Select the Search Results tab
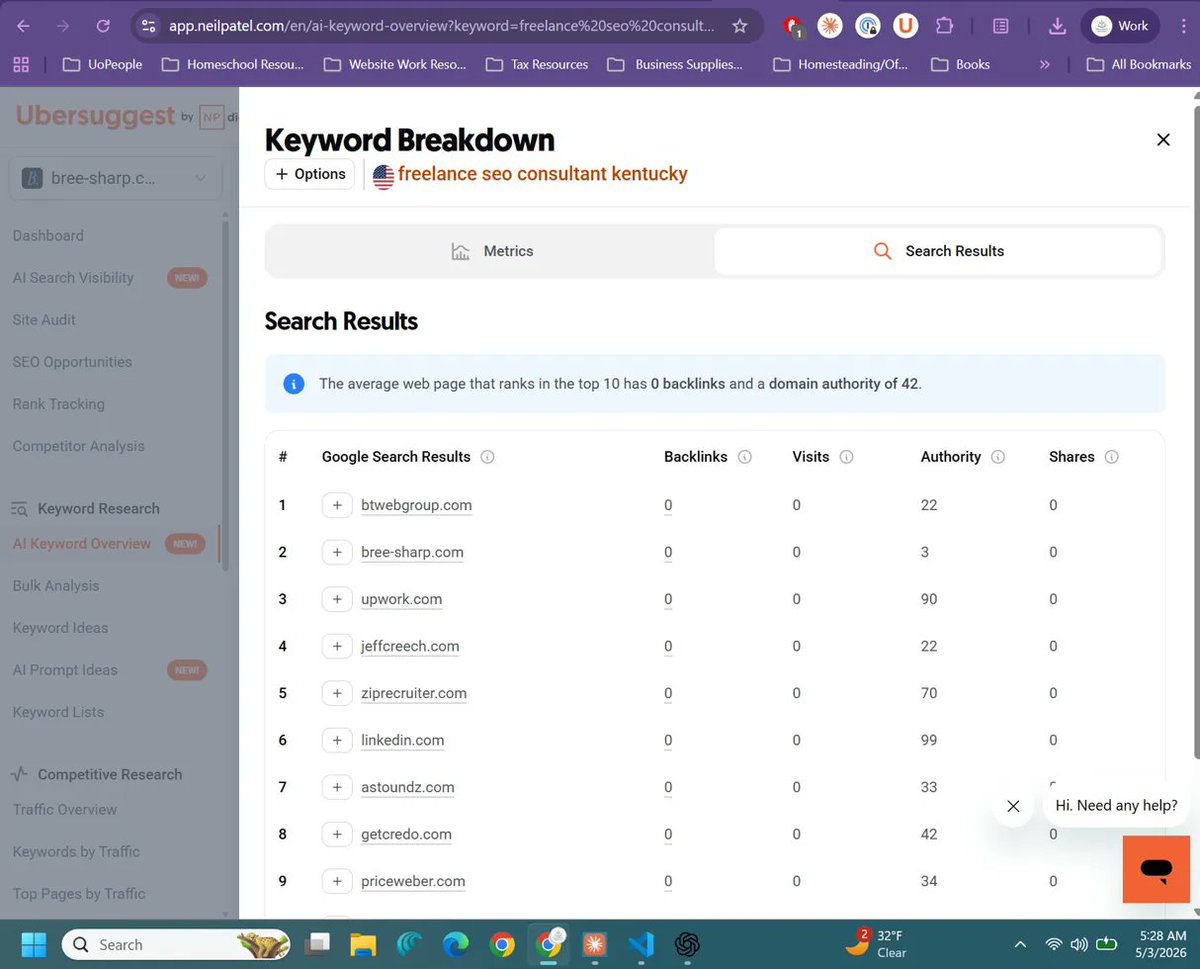1200x969 pixels. pyautogui.click(x=938, y=251)
